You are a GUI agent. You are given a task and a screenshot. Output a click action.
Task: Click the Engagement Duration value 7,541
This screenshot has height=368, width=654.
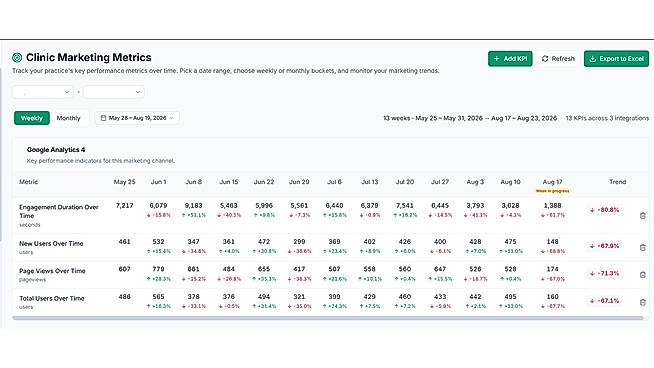pyautogui.click(x=405, y=206)
